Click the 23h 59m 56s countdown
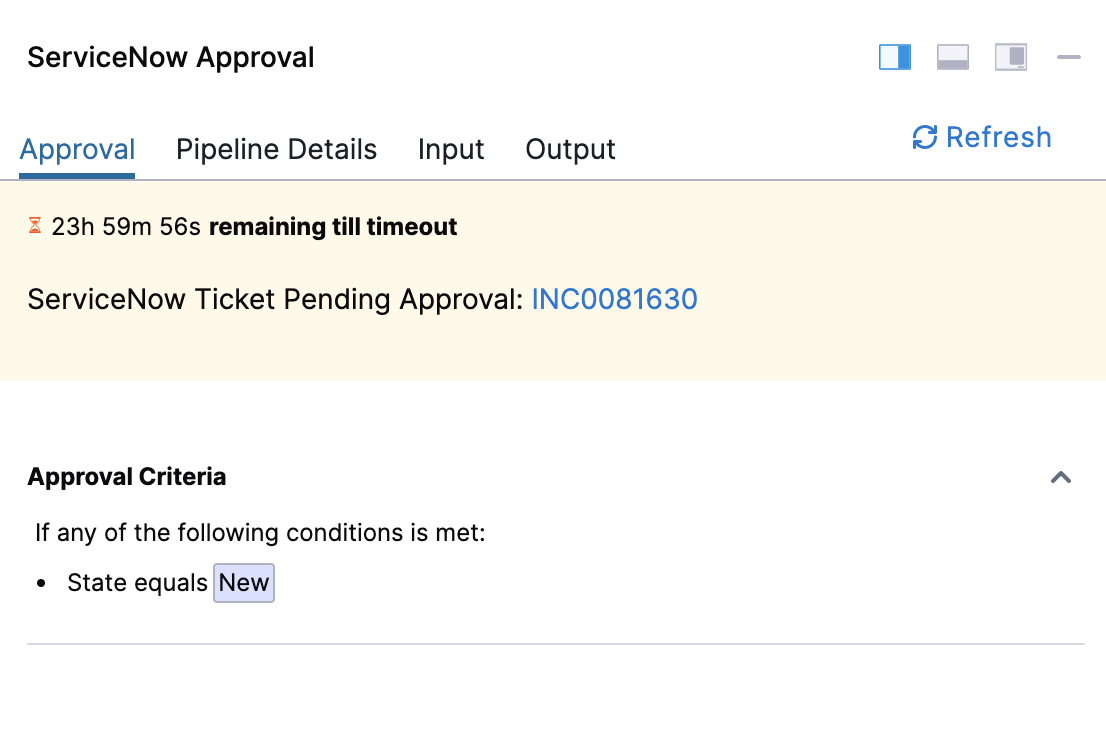 (127, 227)
